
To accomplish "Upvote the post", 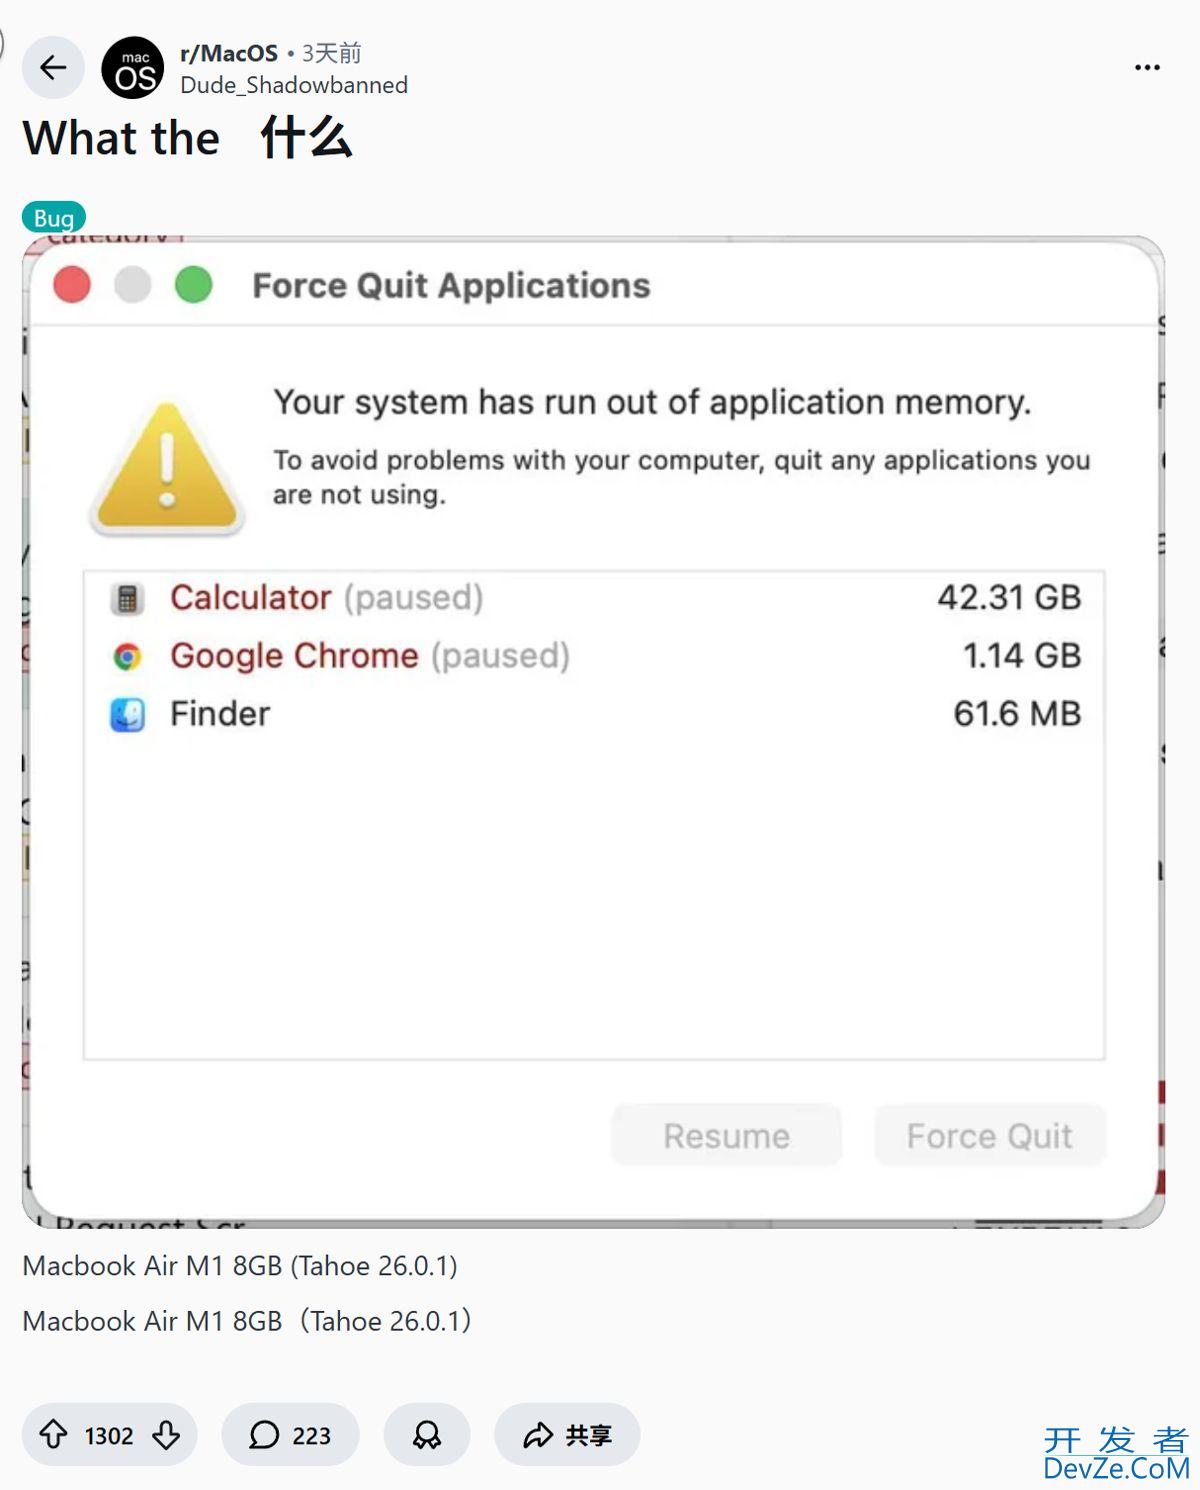I will click(x=54, y=1435).
